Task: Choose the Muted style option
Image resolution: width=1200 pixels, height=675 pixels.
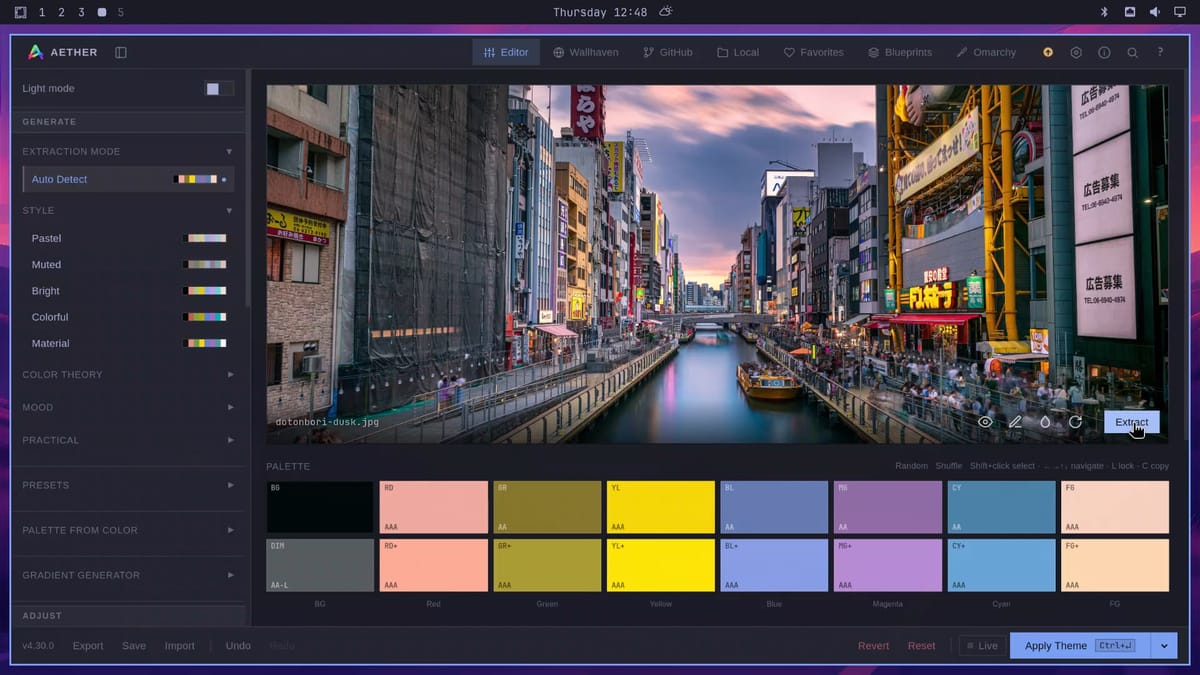Action: (x=129, y=265)
